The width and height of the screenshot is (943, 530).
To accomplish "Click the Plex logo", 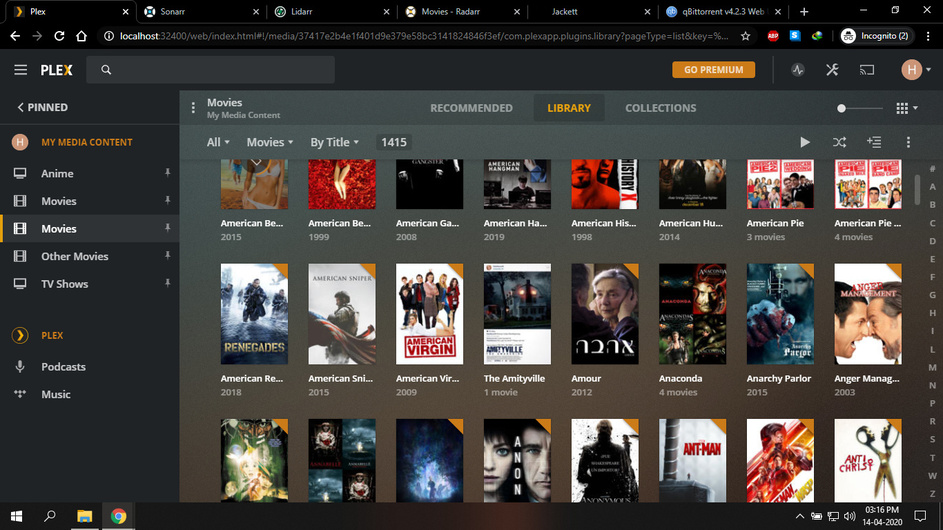I will pos(57,70).
